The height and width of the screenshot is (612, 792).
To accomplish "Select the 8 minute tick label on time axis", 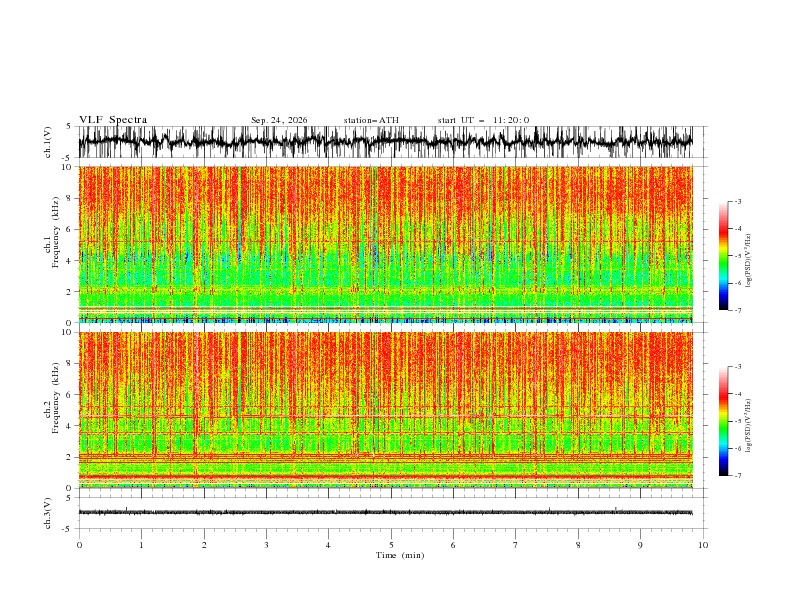I will click(578, 545).
